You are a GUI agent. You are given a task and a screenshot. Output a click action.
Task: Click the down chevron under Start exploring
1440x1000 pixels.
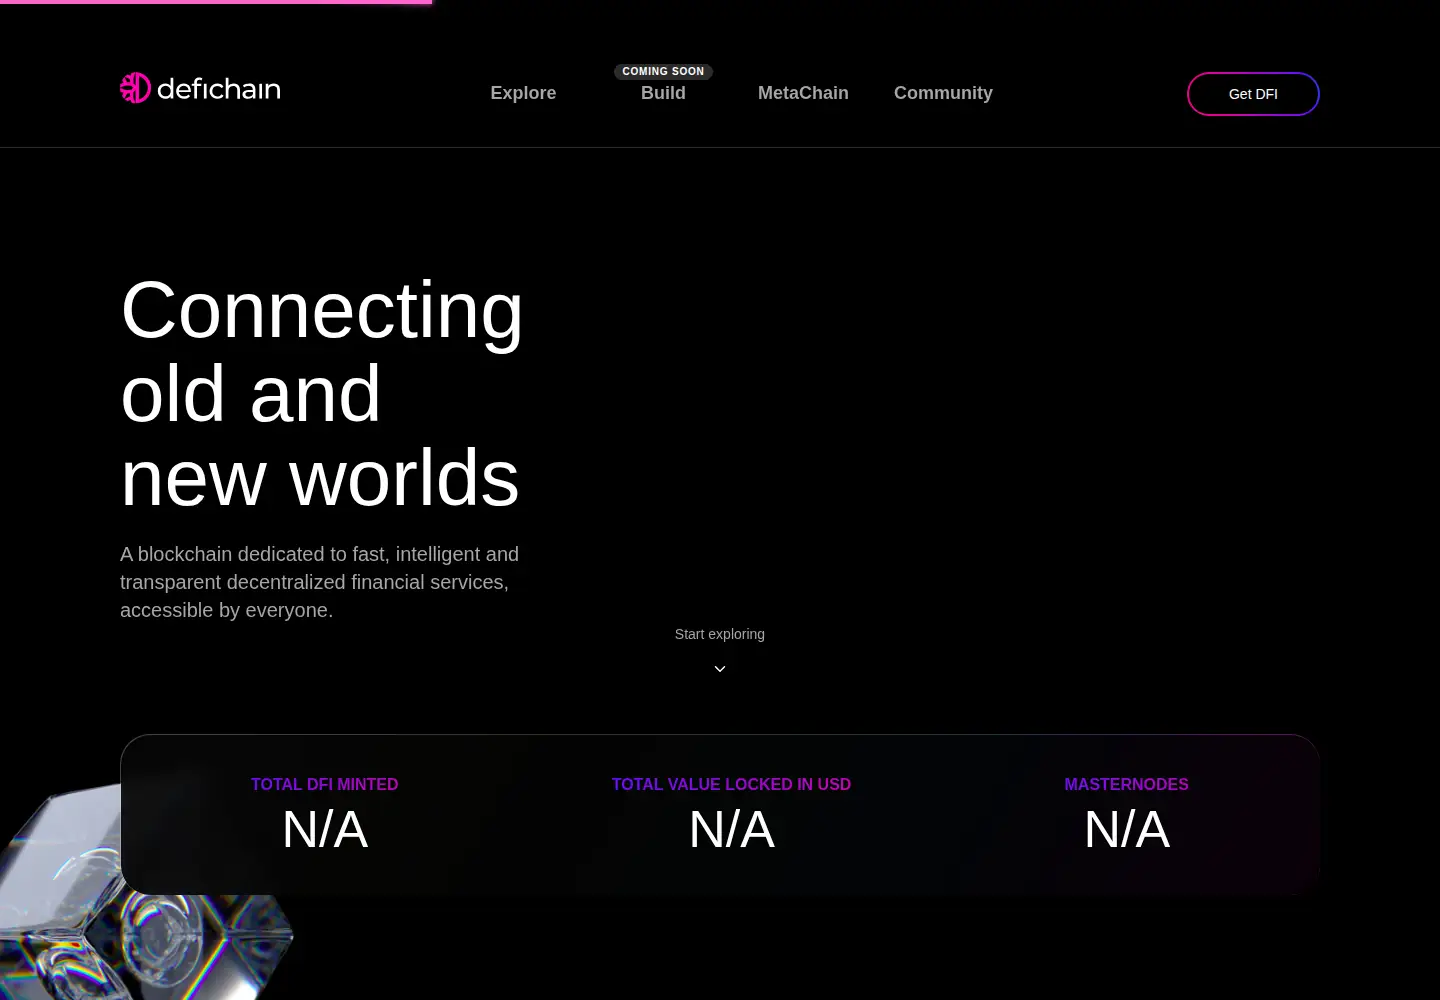click(x=720, y=669)
